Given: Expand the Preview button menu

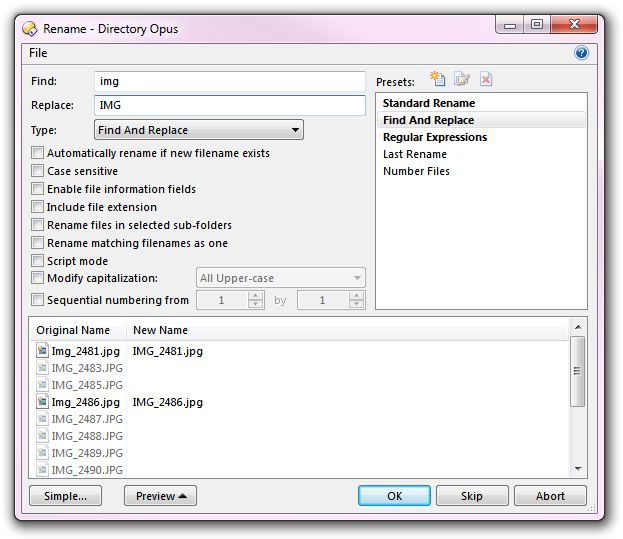Looking at the screenshot, I should pyautogui.click(x=160, y=496).
